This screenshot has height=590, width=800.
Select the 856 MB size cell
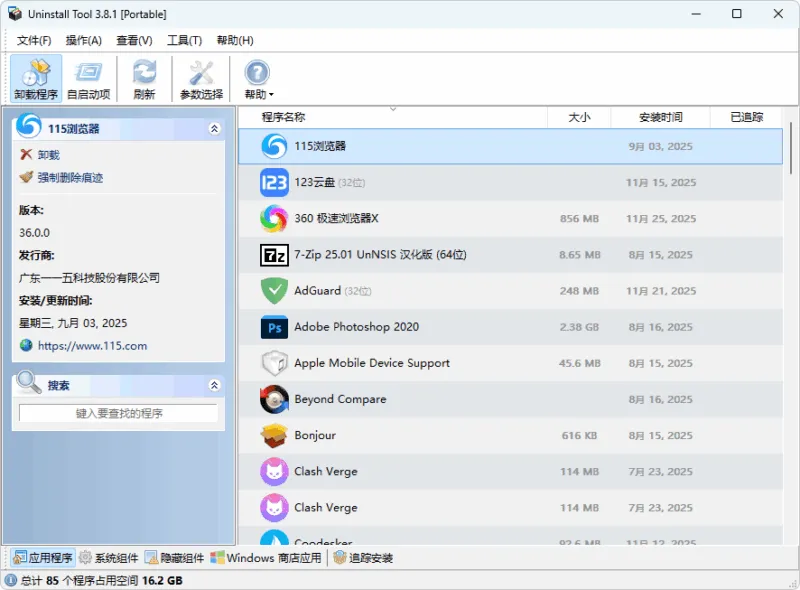click(x=579, y=218)
